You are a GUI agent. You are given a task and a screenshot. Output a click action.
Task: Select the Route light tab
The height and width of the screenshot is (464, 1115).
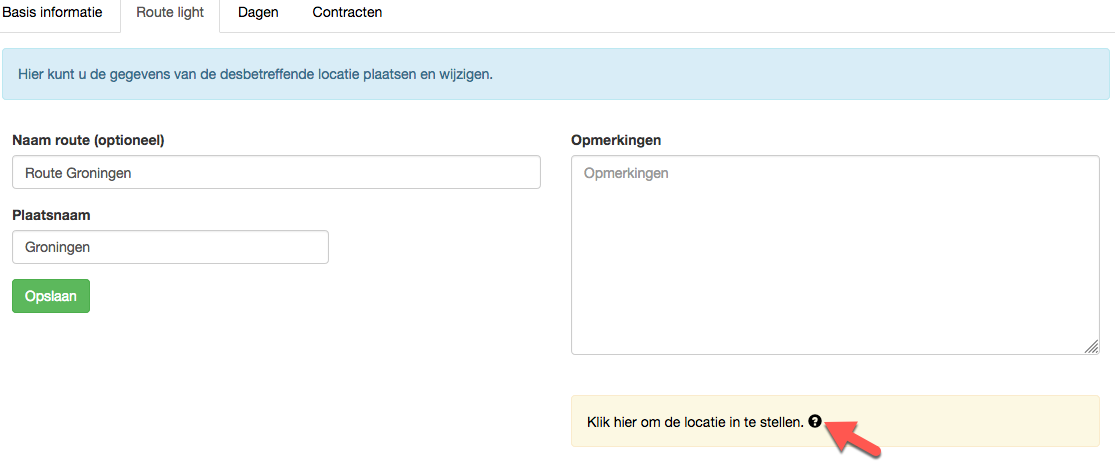[x=170, y=13]
